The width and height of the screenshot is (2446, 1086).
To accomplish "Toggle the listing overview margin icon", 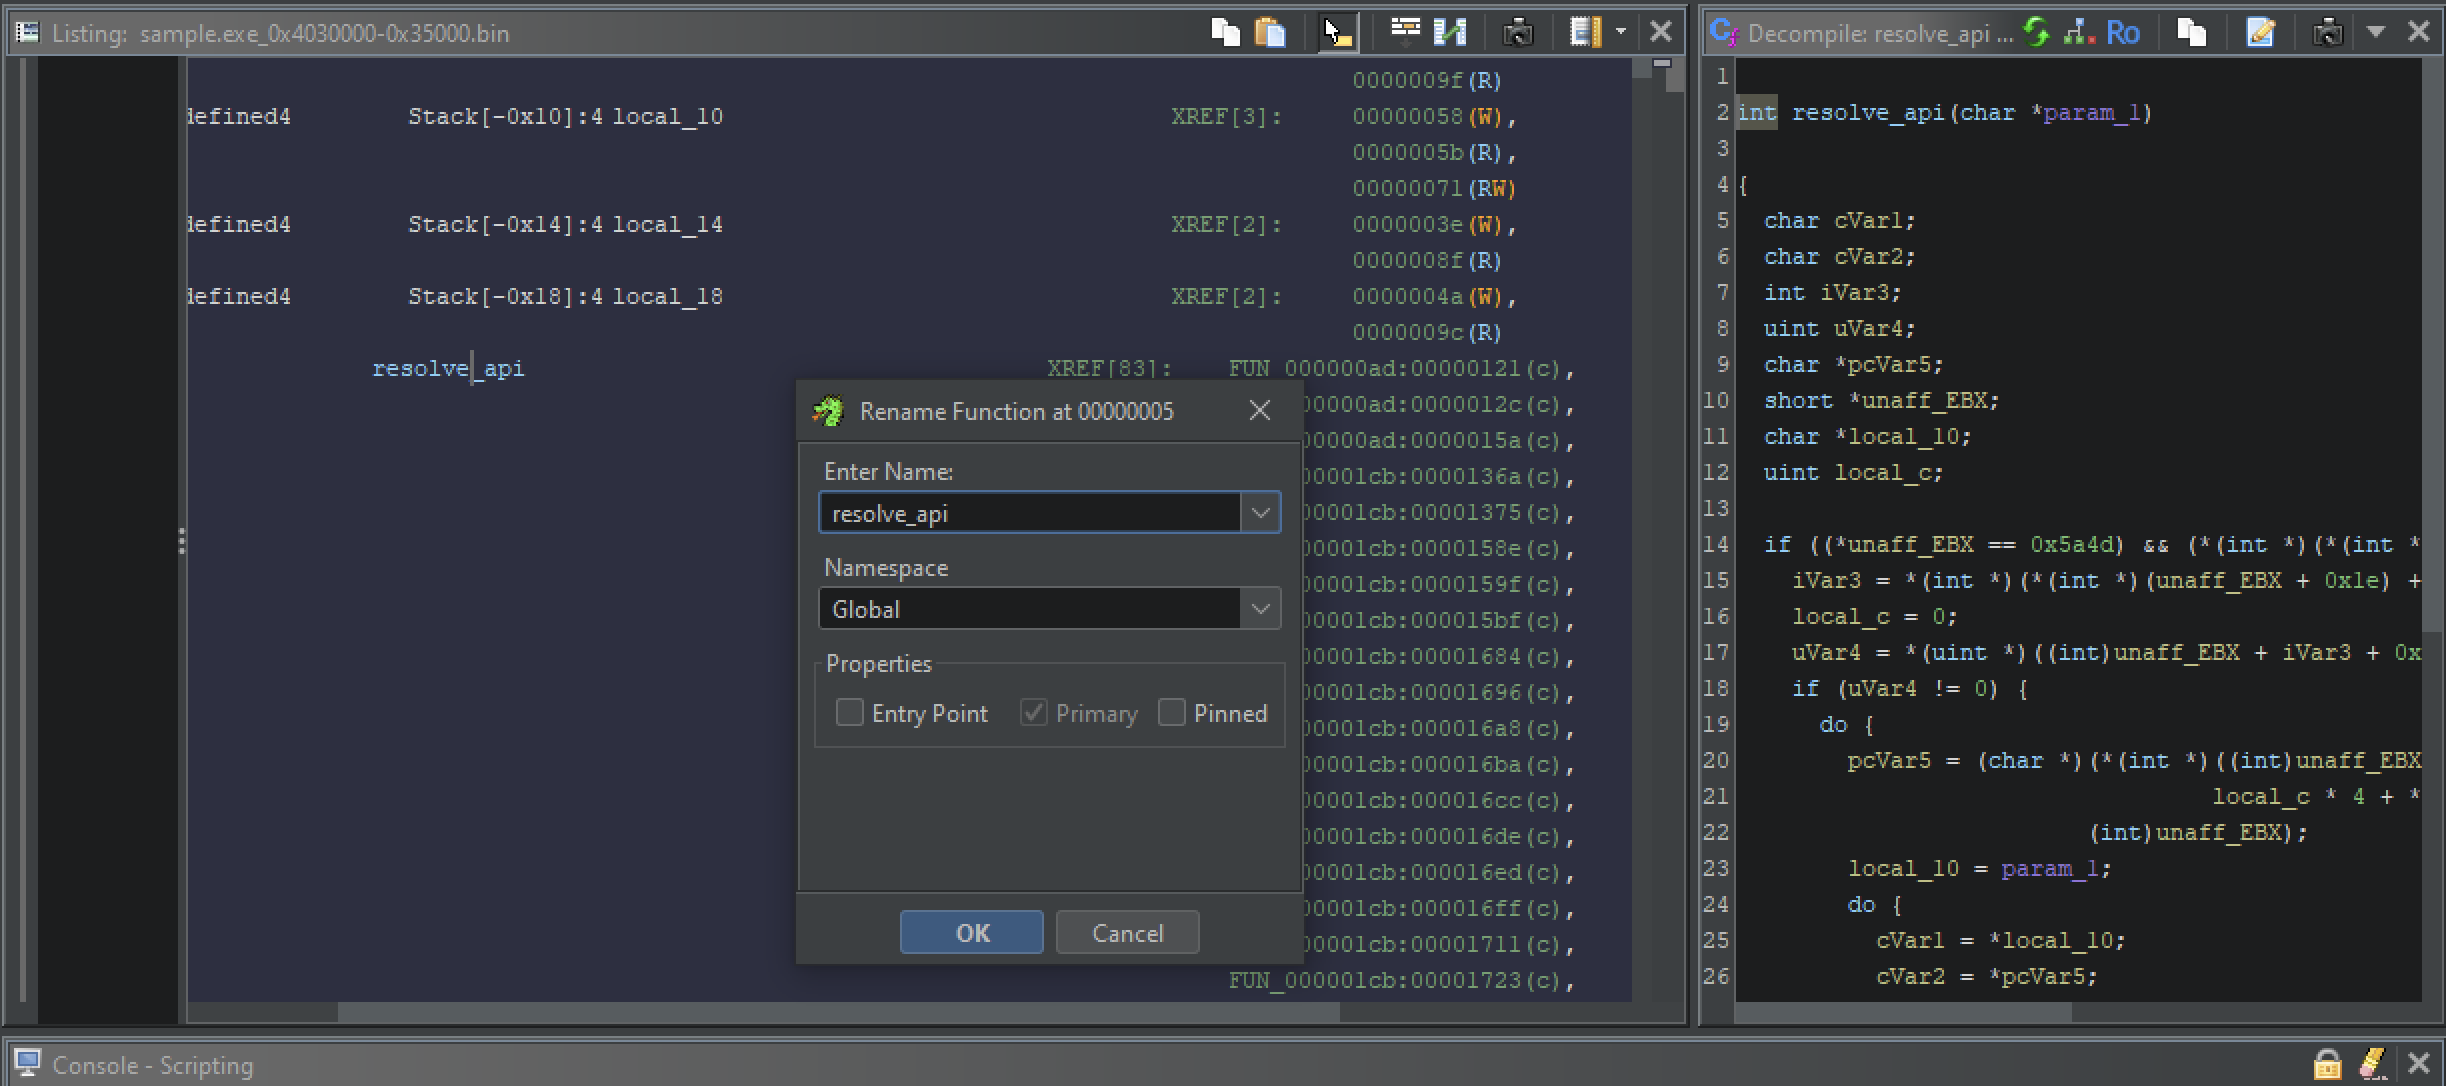I will pos(1585,32).
